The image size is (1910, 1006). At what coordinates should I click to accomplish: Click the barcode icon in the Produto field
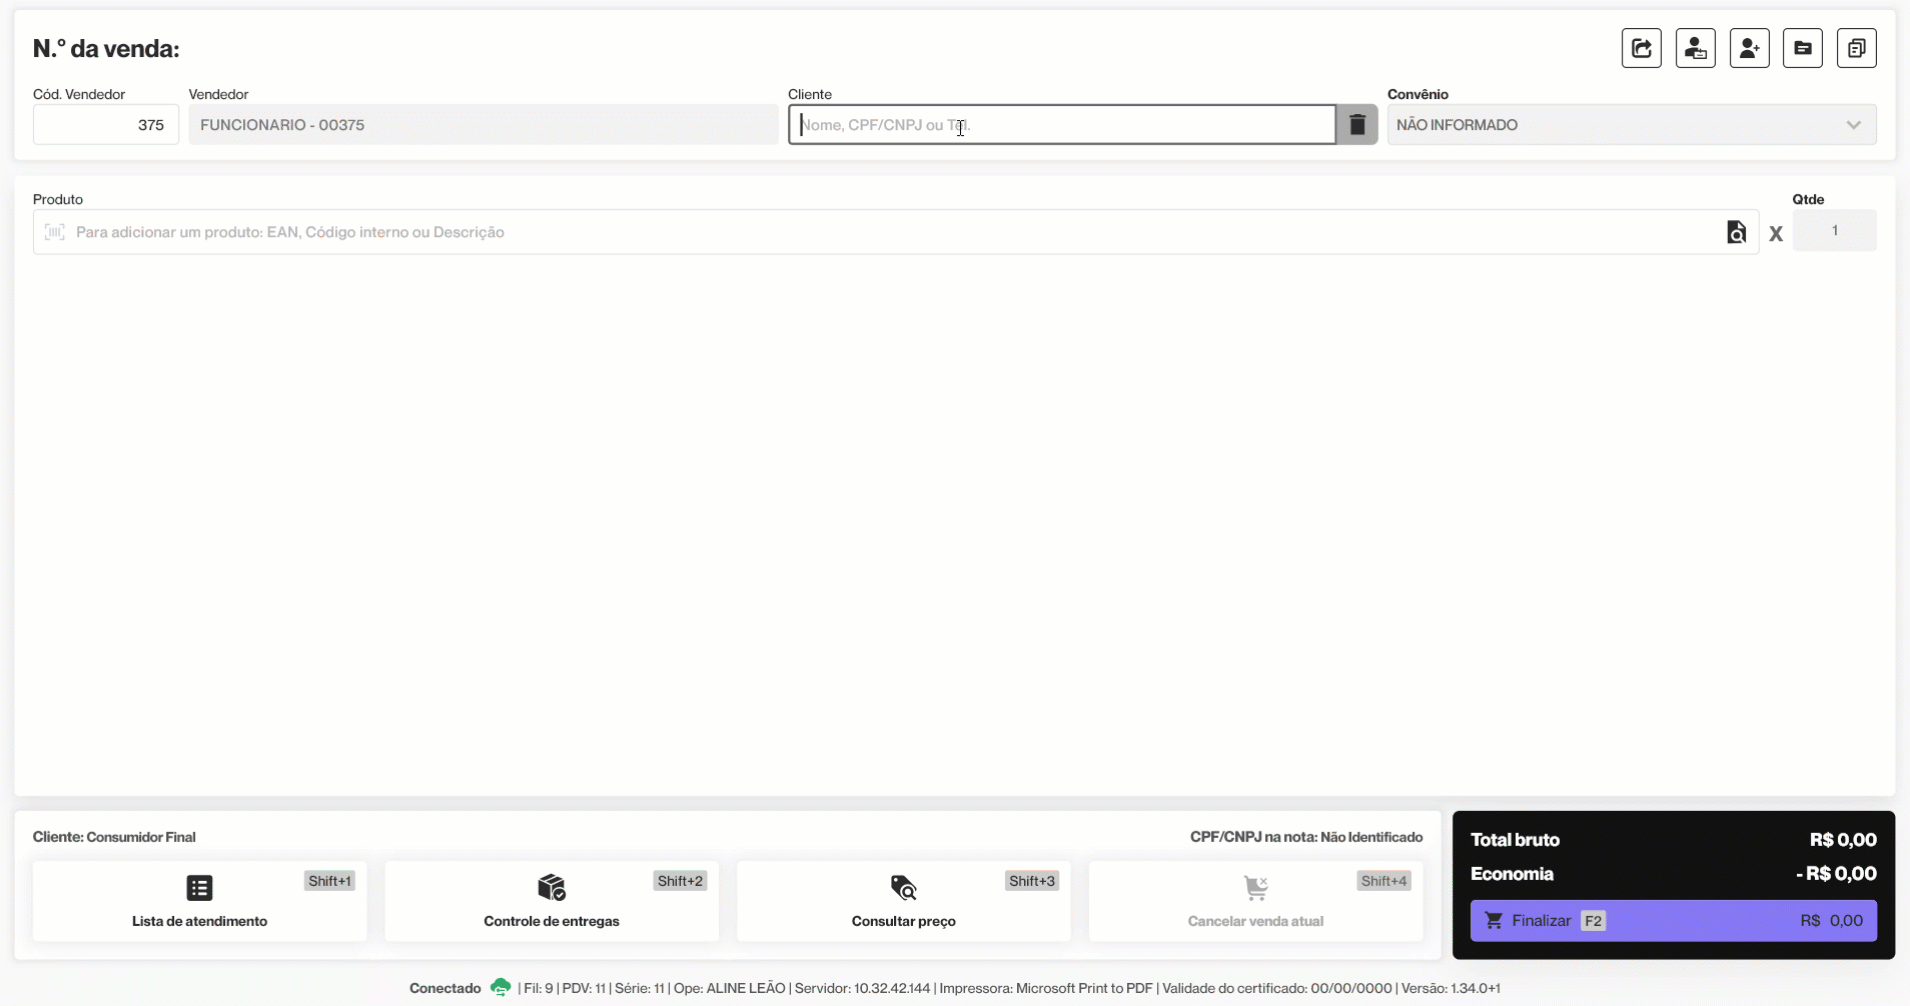pyautogui.click(x=55, y=232)
